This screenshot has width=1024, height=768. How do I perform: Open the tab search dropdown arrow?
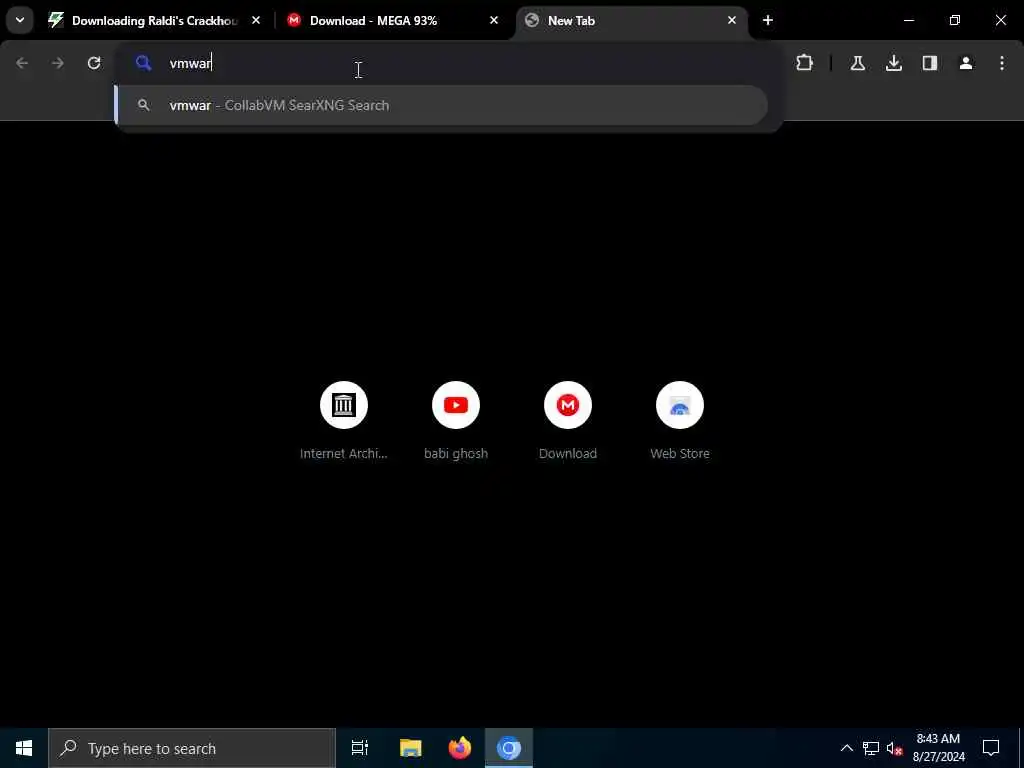[x=20, y=20]
